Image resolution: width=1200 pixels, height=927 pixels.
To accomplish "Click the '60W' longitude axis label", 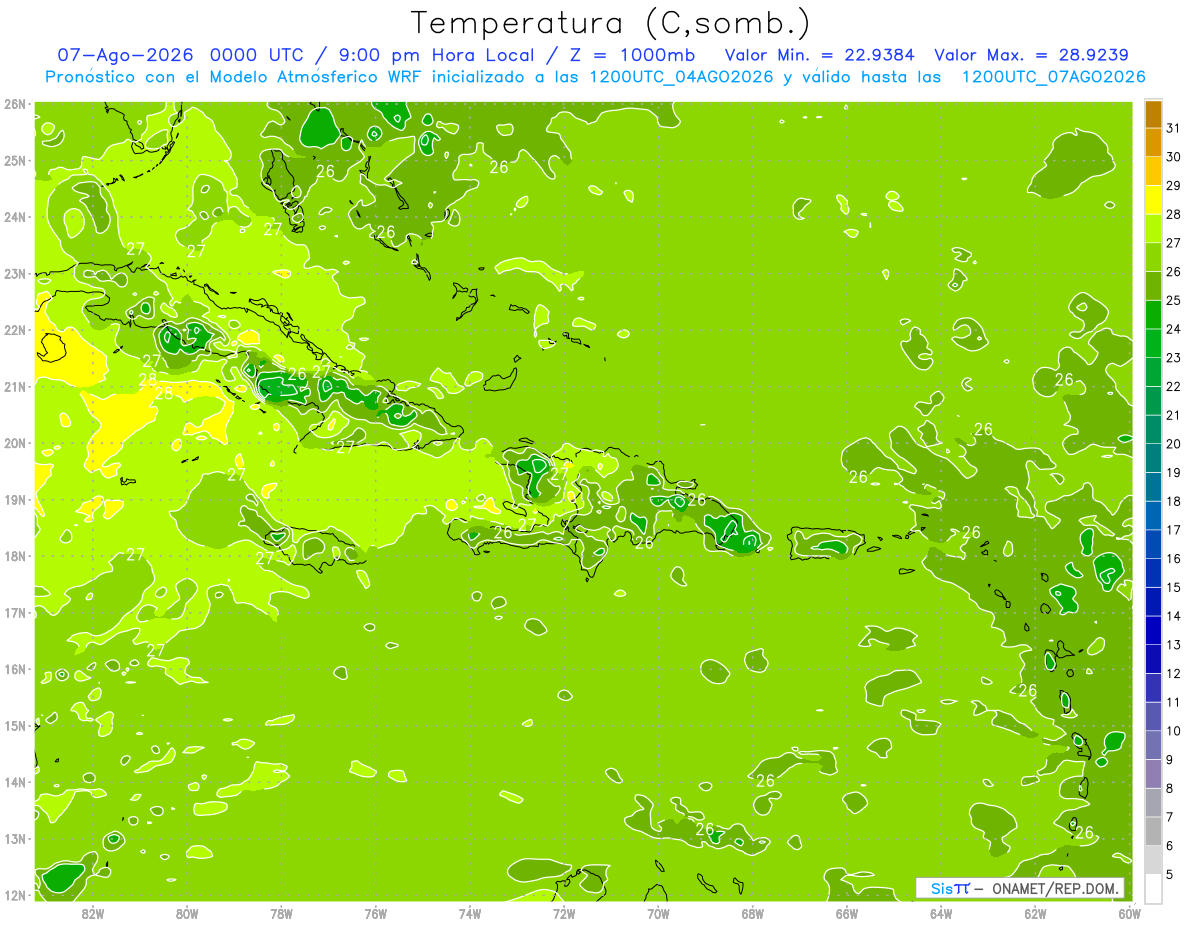I will (1129, 913).
